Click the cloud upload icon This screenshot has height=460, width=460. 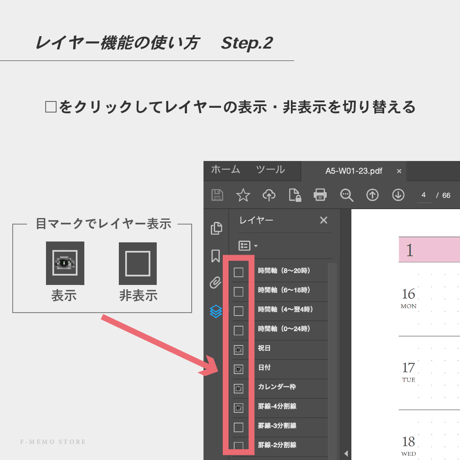[269, 195]
